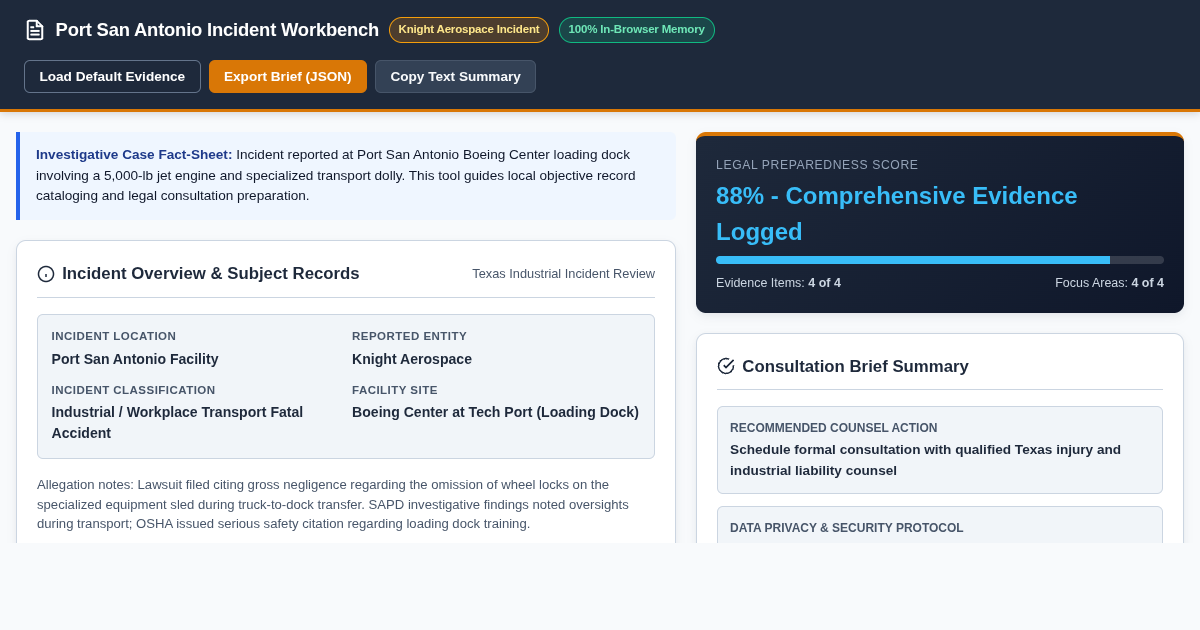Load the default evidence set
This screenshot has width=1200, height=630.
tap(112, 76)
